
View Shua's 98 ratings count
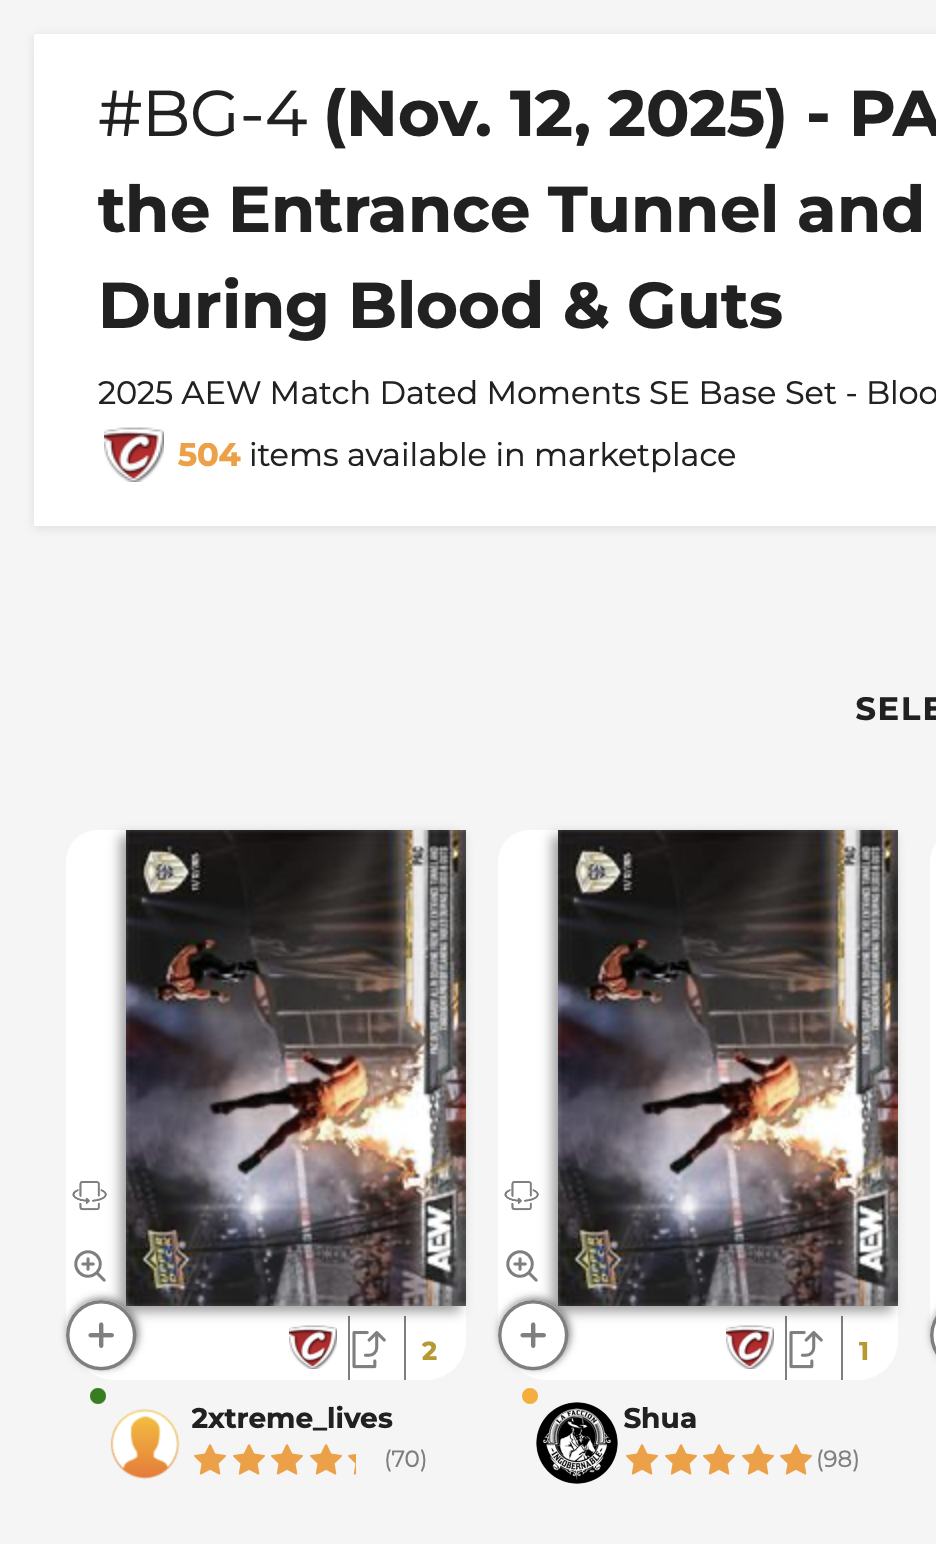[x=838, y=1460]
